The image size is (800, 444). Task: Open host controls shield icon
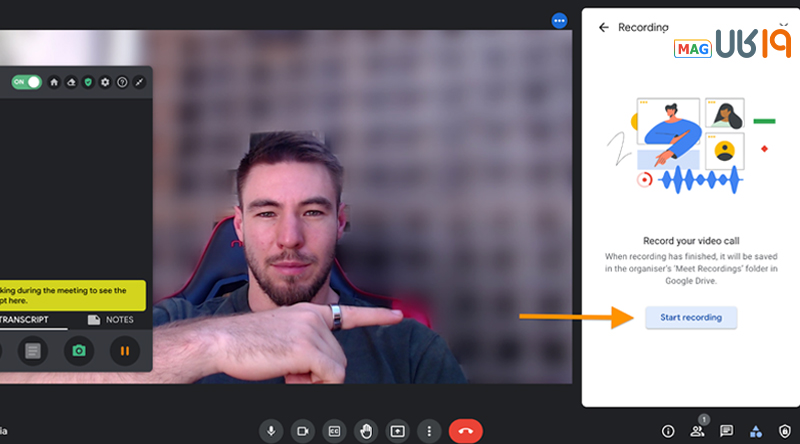(x=785, y=431)
